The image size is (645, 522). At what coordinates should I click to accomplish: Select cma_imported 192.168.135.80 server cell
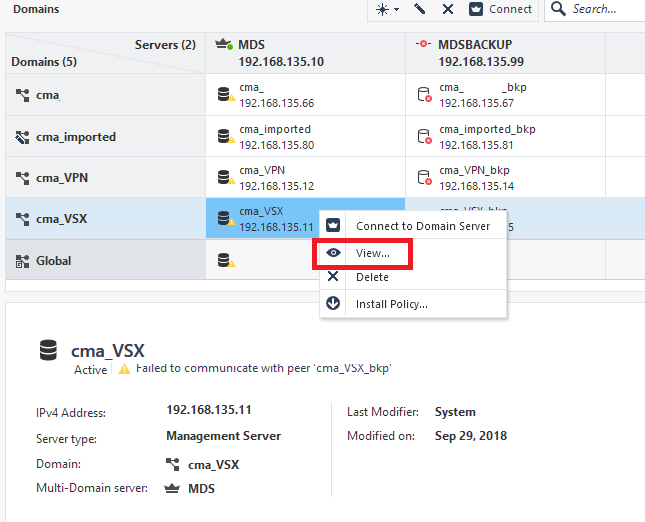(x=305, y=137)
